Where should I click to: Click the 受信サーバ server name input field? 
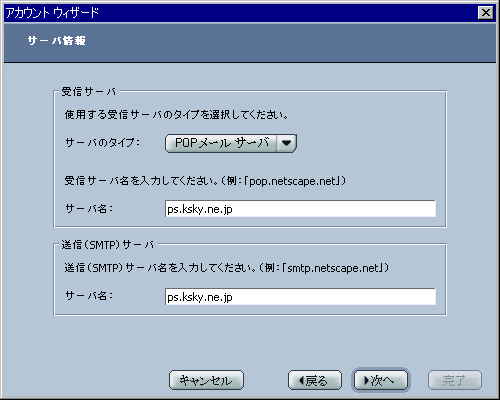click(300, 209)
